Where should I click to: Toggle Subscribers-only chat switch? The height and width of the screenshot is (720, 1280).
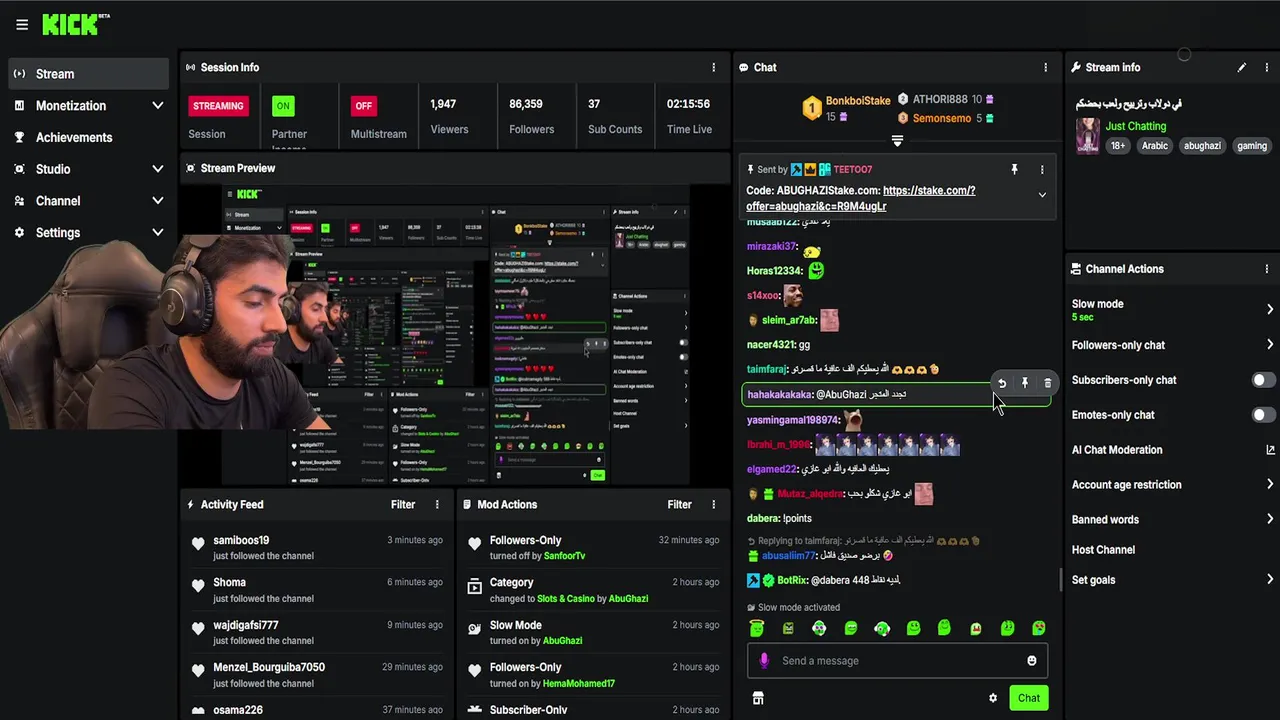[1263, 380]
